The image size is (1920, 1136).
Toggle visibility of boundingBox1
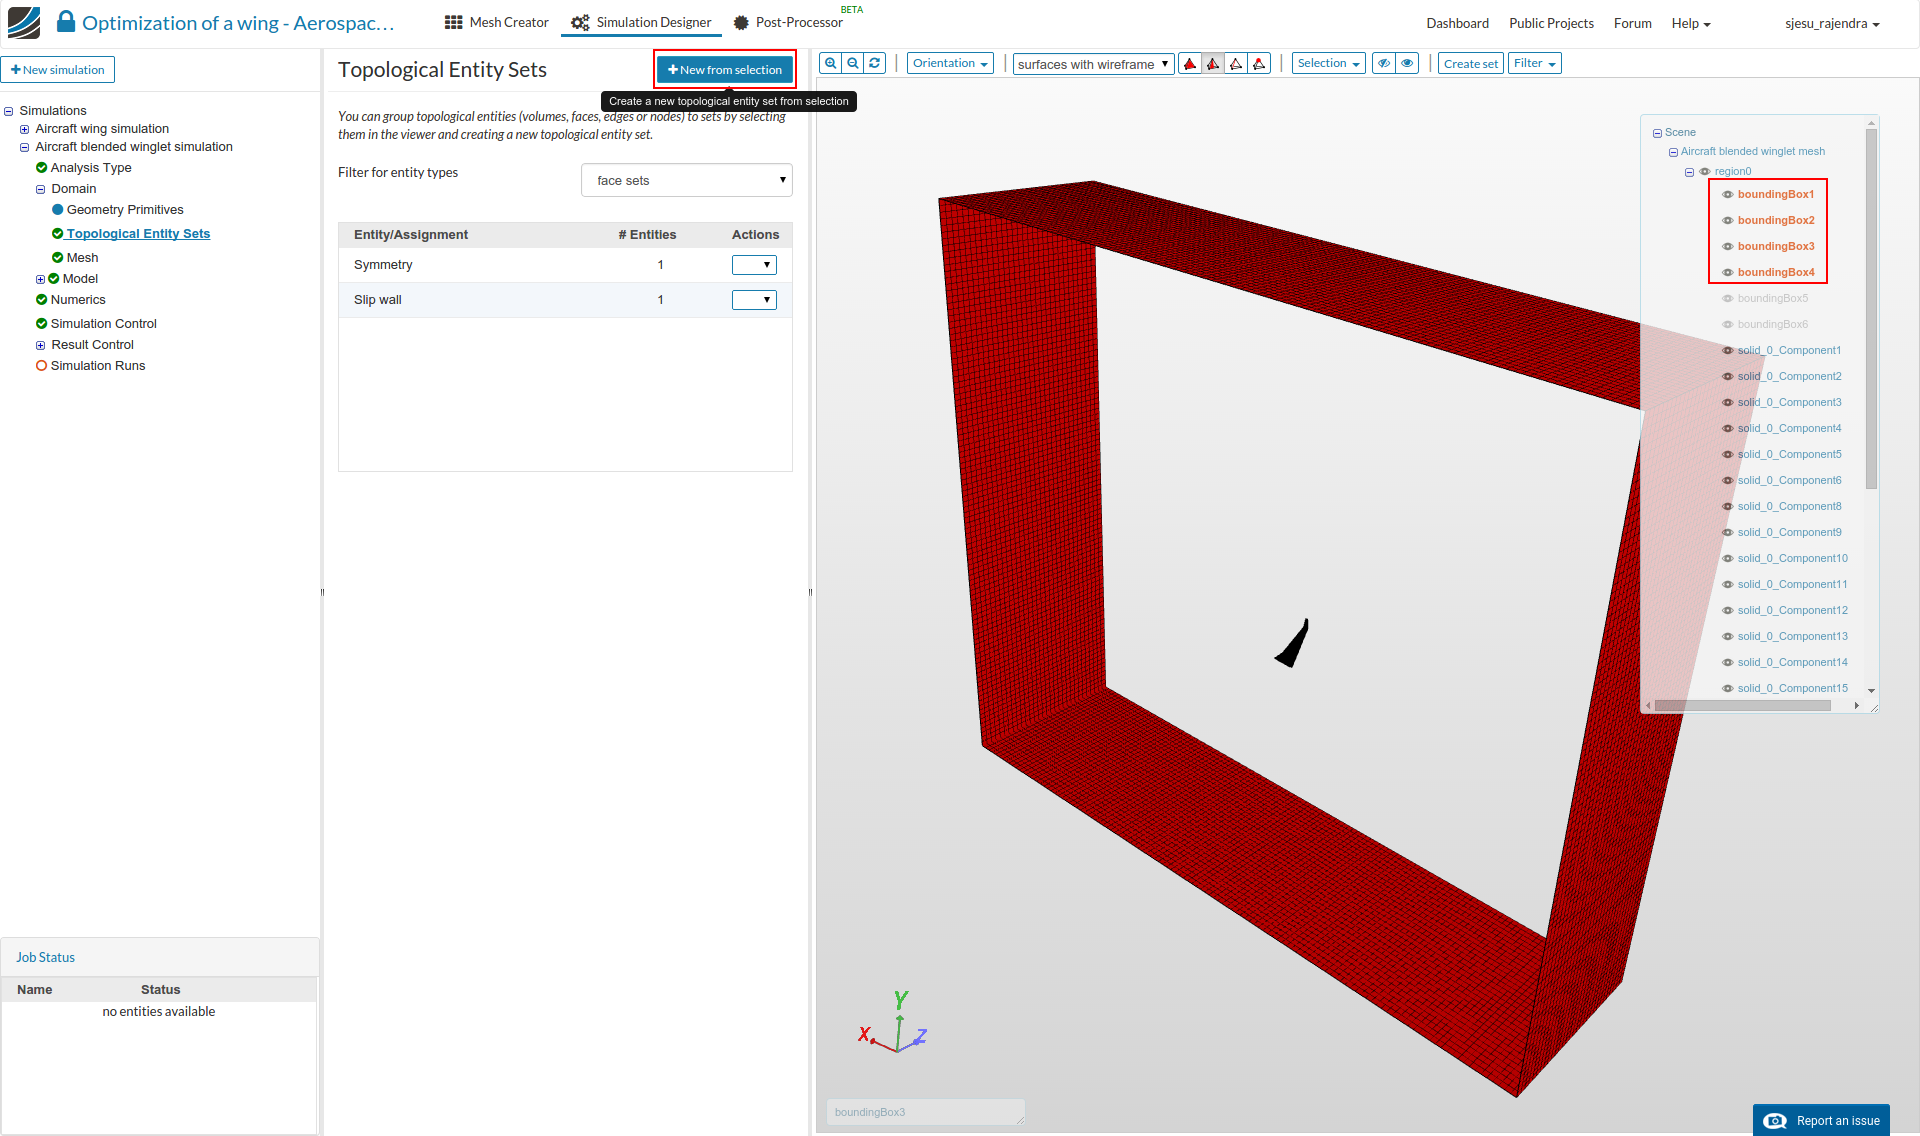click(x=1727, y=194)
